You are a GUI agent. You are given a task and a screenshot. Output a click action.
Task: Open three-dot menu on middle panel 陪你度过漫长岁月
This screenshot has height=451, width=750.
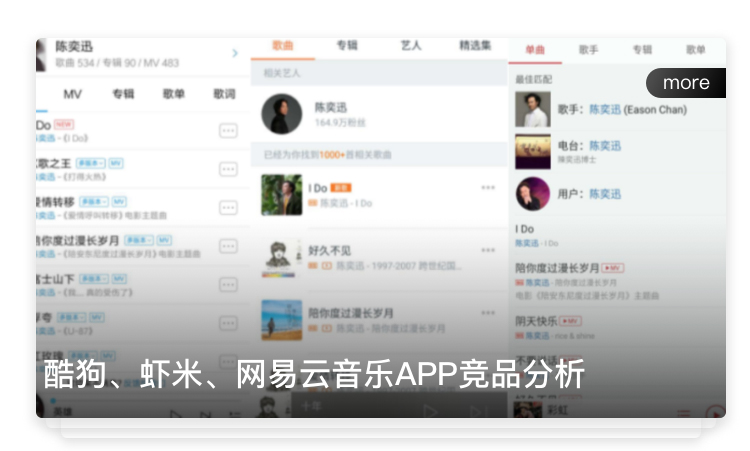[x=488, y=313]
